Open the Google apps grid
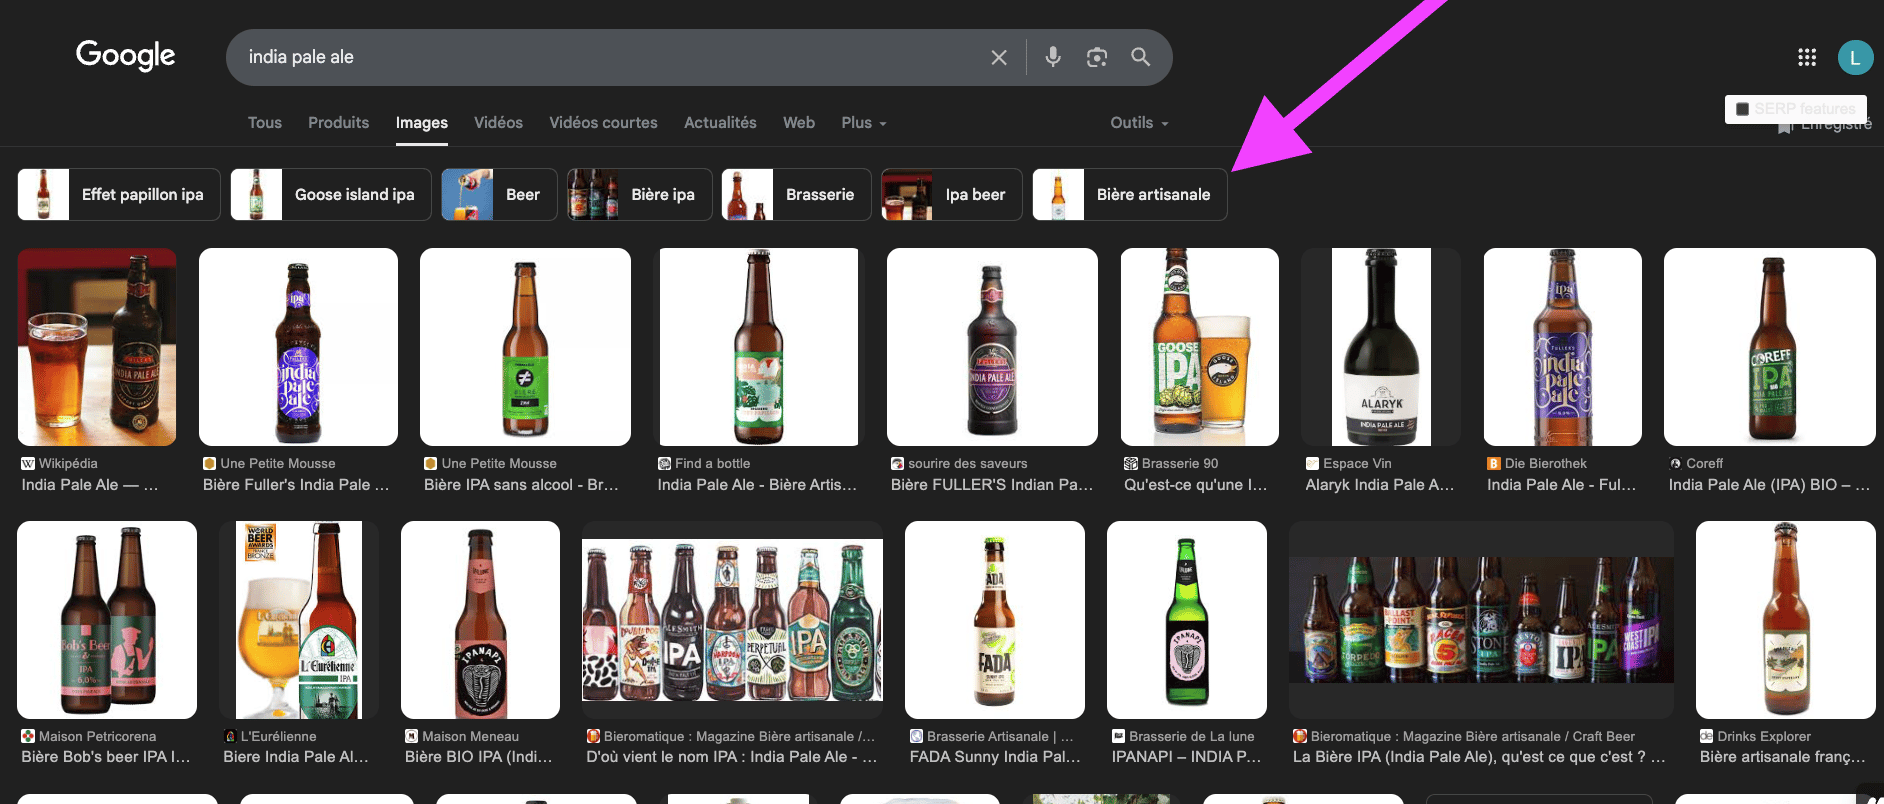The image size is (1884, 804). click(1807, 57)
